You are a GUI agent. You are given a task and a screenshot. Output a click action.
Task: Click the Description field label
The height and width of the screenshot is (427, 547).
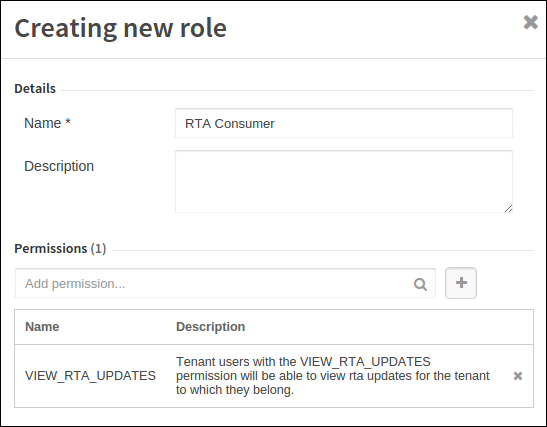click(x=59, y=166)
